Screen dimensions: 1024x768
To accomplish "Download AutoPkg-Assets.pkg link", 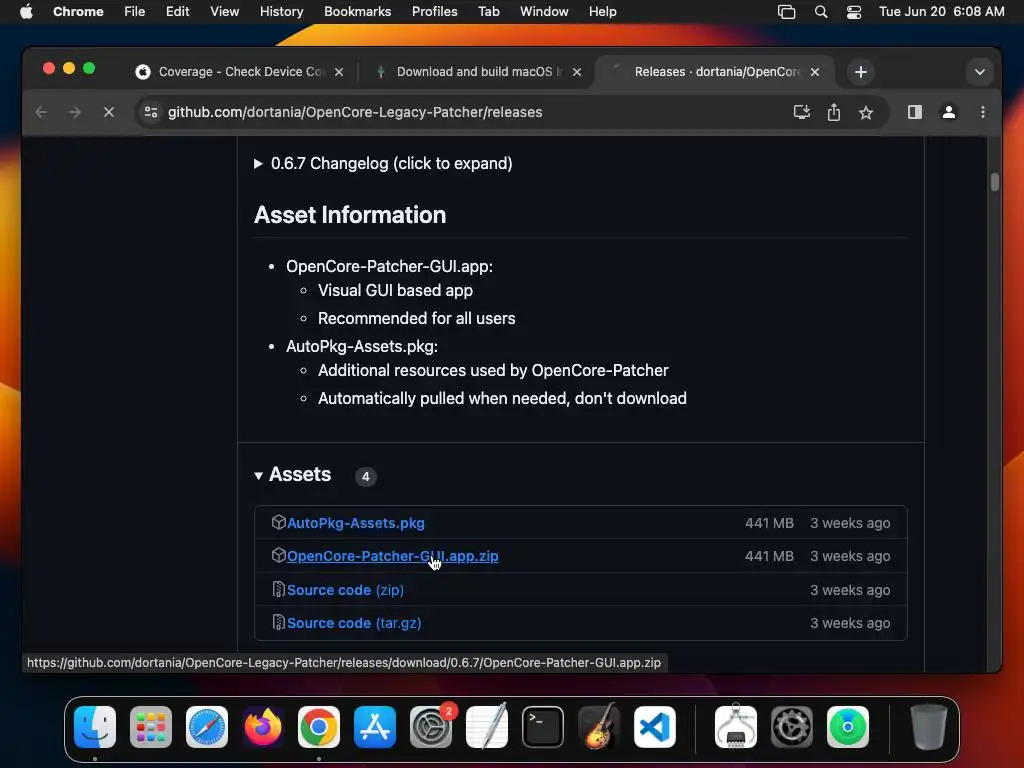I will 355,523.
